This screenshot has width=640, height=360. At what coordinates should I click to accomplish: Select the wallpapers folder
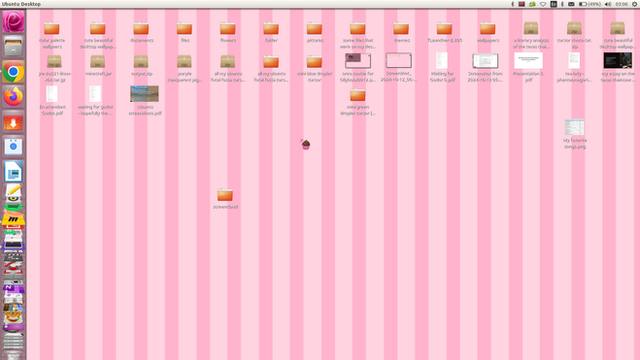pyautogui.click(x=487, y=29)
